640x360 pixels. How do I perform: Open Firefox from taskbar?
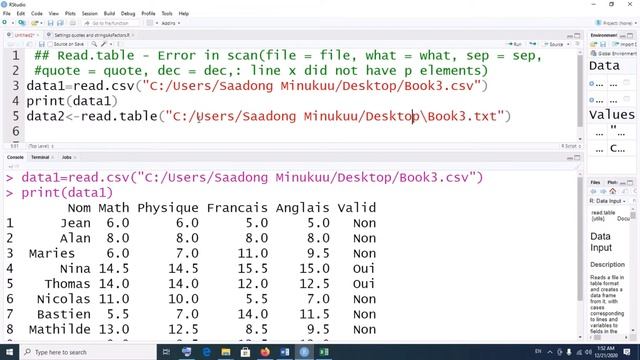(x=265, y=352)
